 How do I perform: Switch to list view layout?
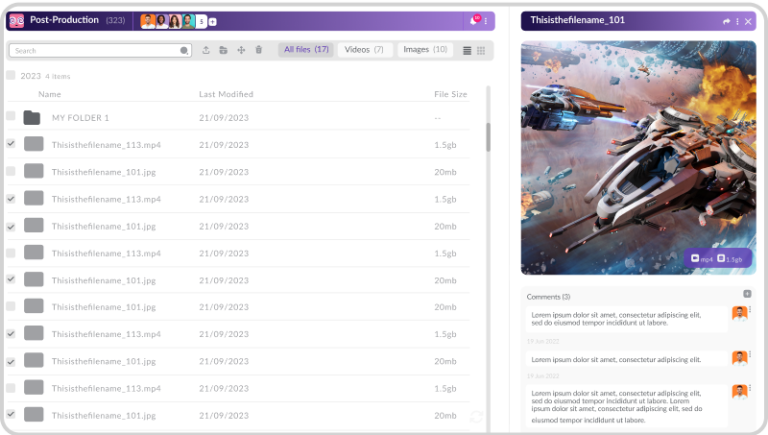[467, 50]
